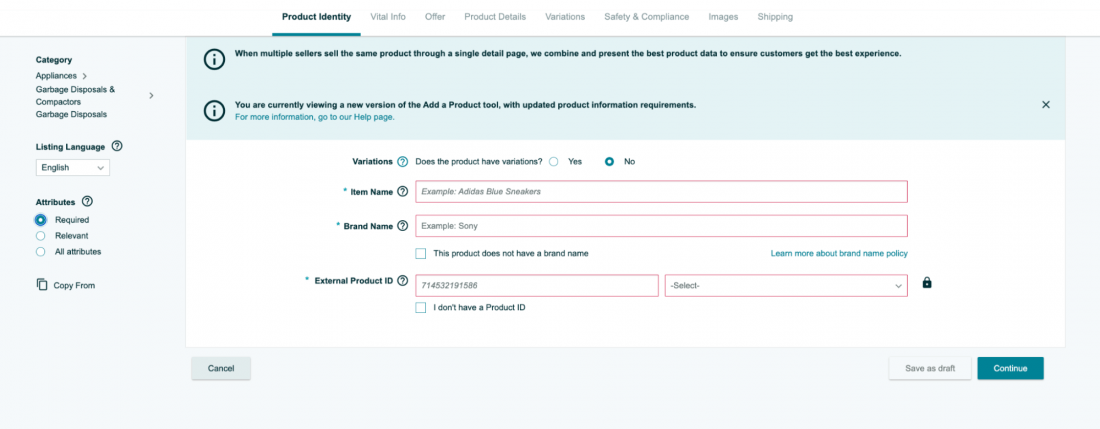Choose the Relevant attributes option
1100x429 pixels.
41,236
